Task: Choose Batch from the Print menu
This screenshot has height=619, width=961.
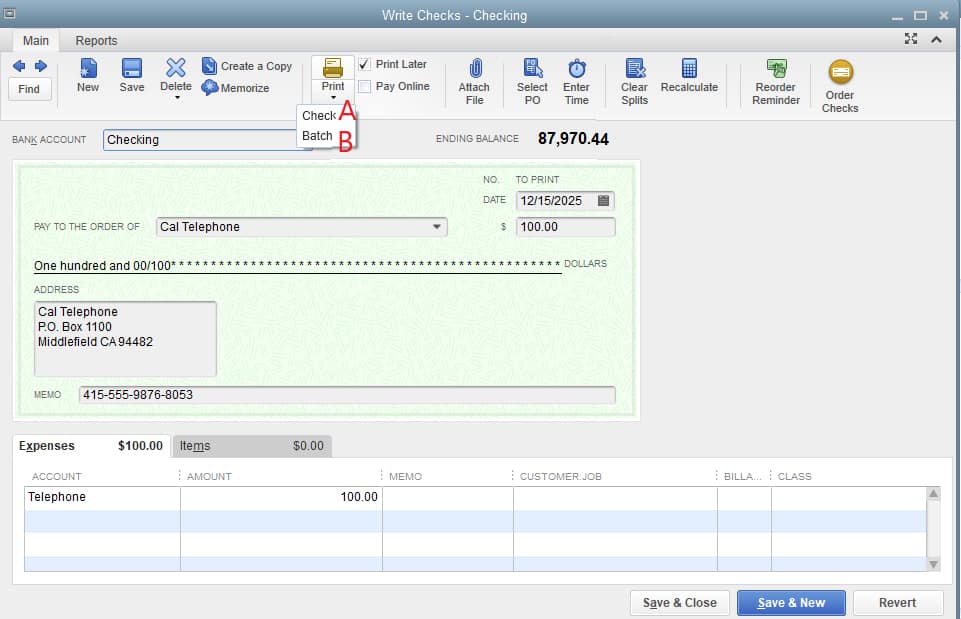Action: [x=317, y=135]
